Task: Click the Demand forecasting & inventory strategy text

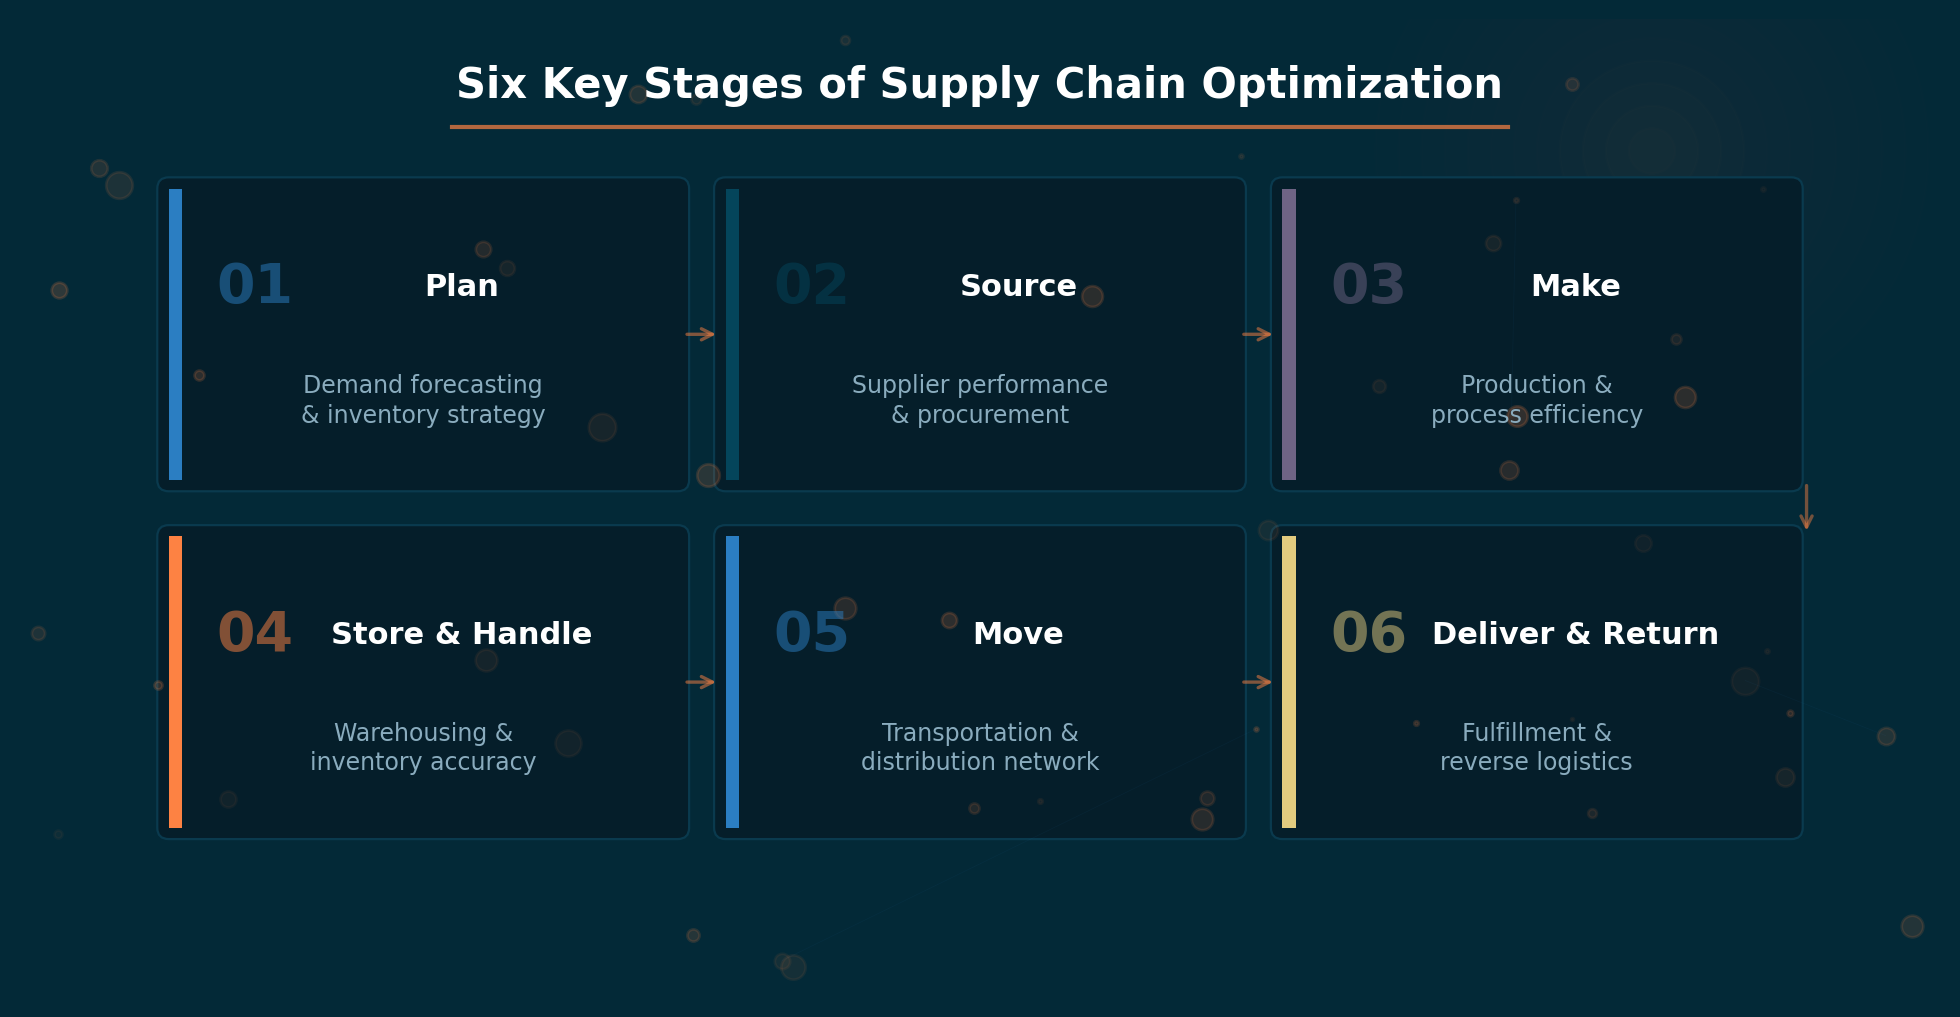Action: (423, 400)
